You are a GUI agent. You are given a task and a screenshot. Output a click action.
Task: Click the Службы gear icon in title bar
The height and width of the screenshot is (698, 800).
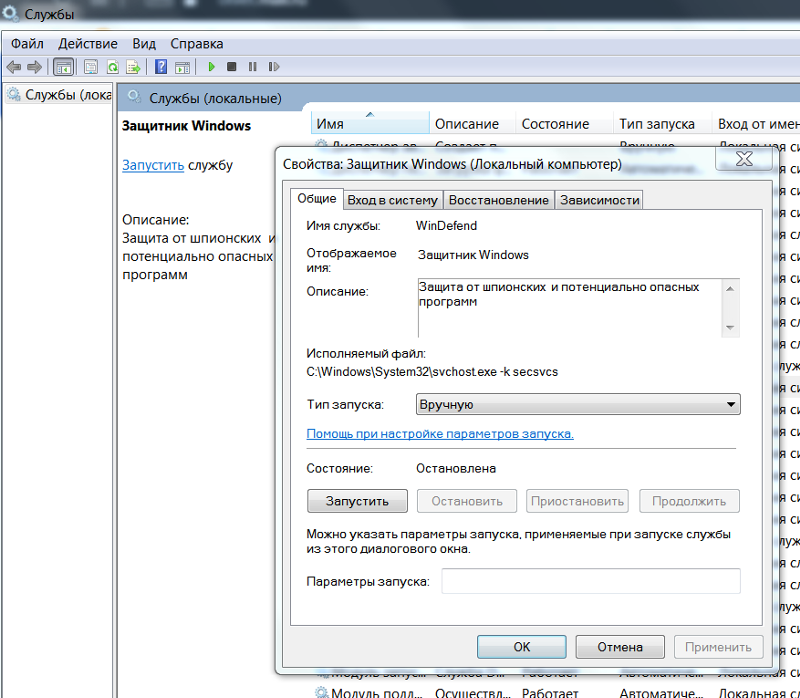point(10,13)
